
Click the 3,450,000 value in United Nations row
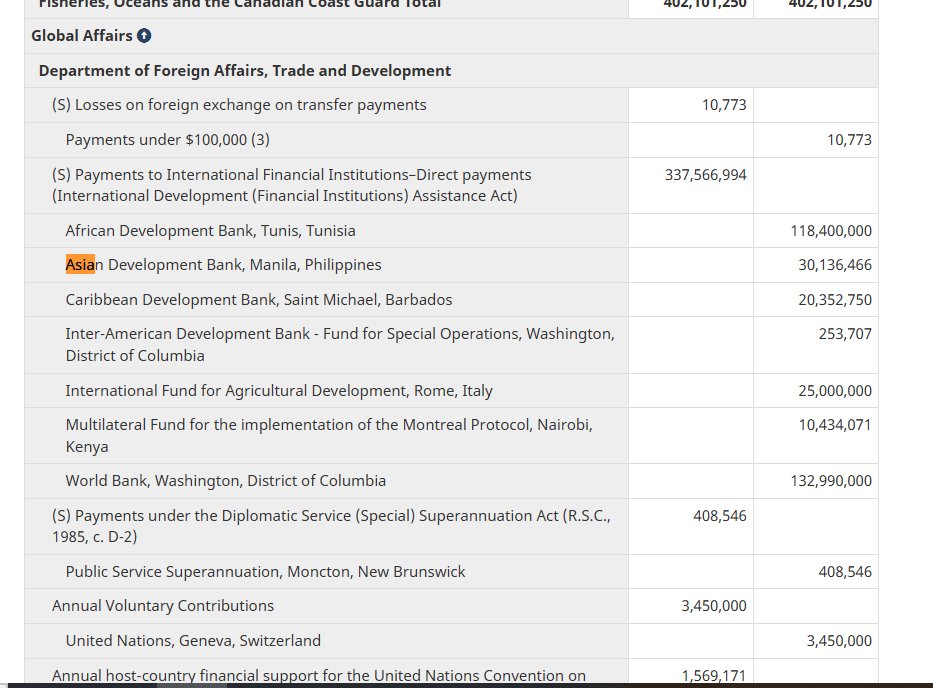tap(839, 641)
